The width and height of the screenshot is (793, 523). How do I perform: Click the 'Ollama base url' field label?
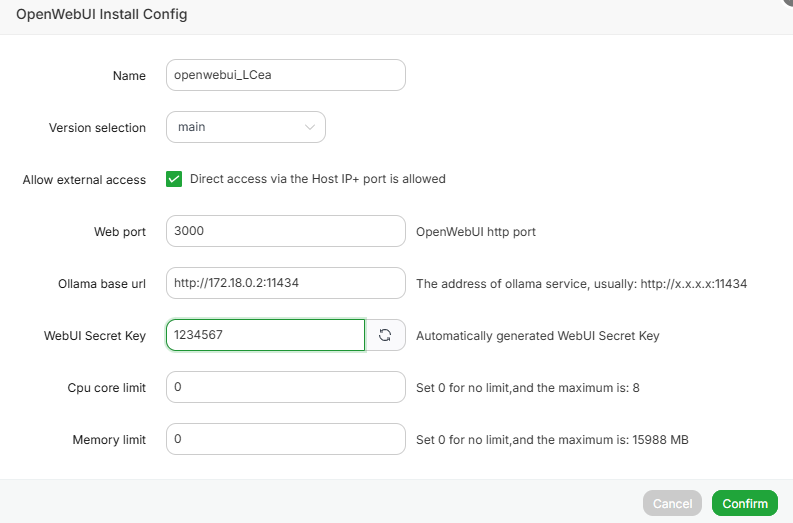(102, 284)
